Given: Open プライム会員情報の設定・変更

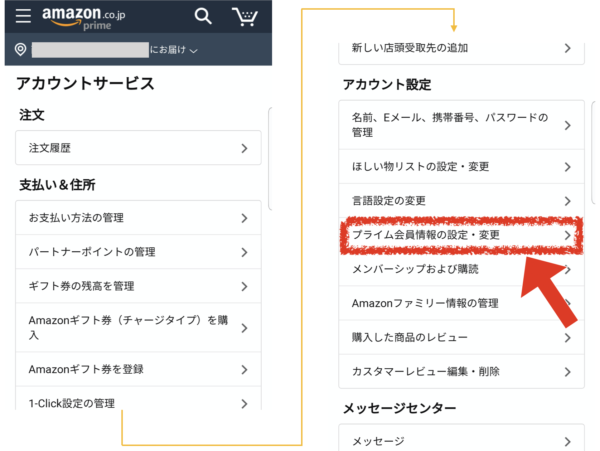Looking at the screenshot, I should click(x=461, y=235).
